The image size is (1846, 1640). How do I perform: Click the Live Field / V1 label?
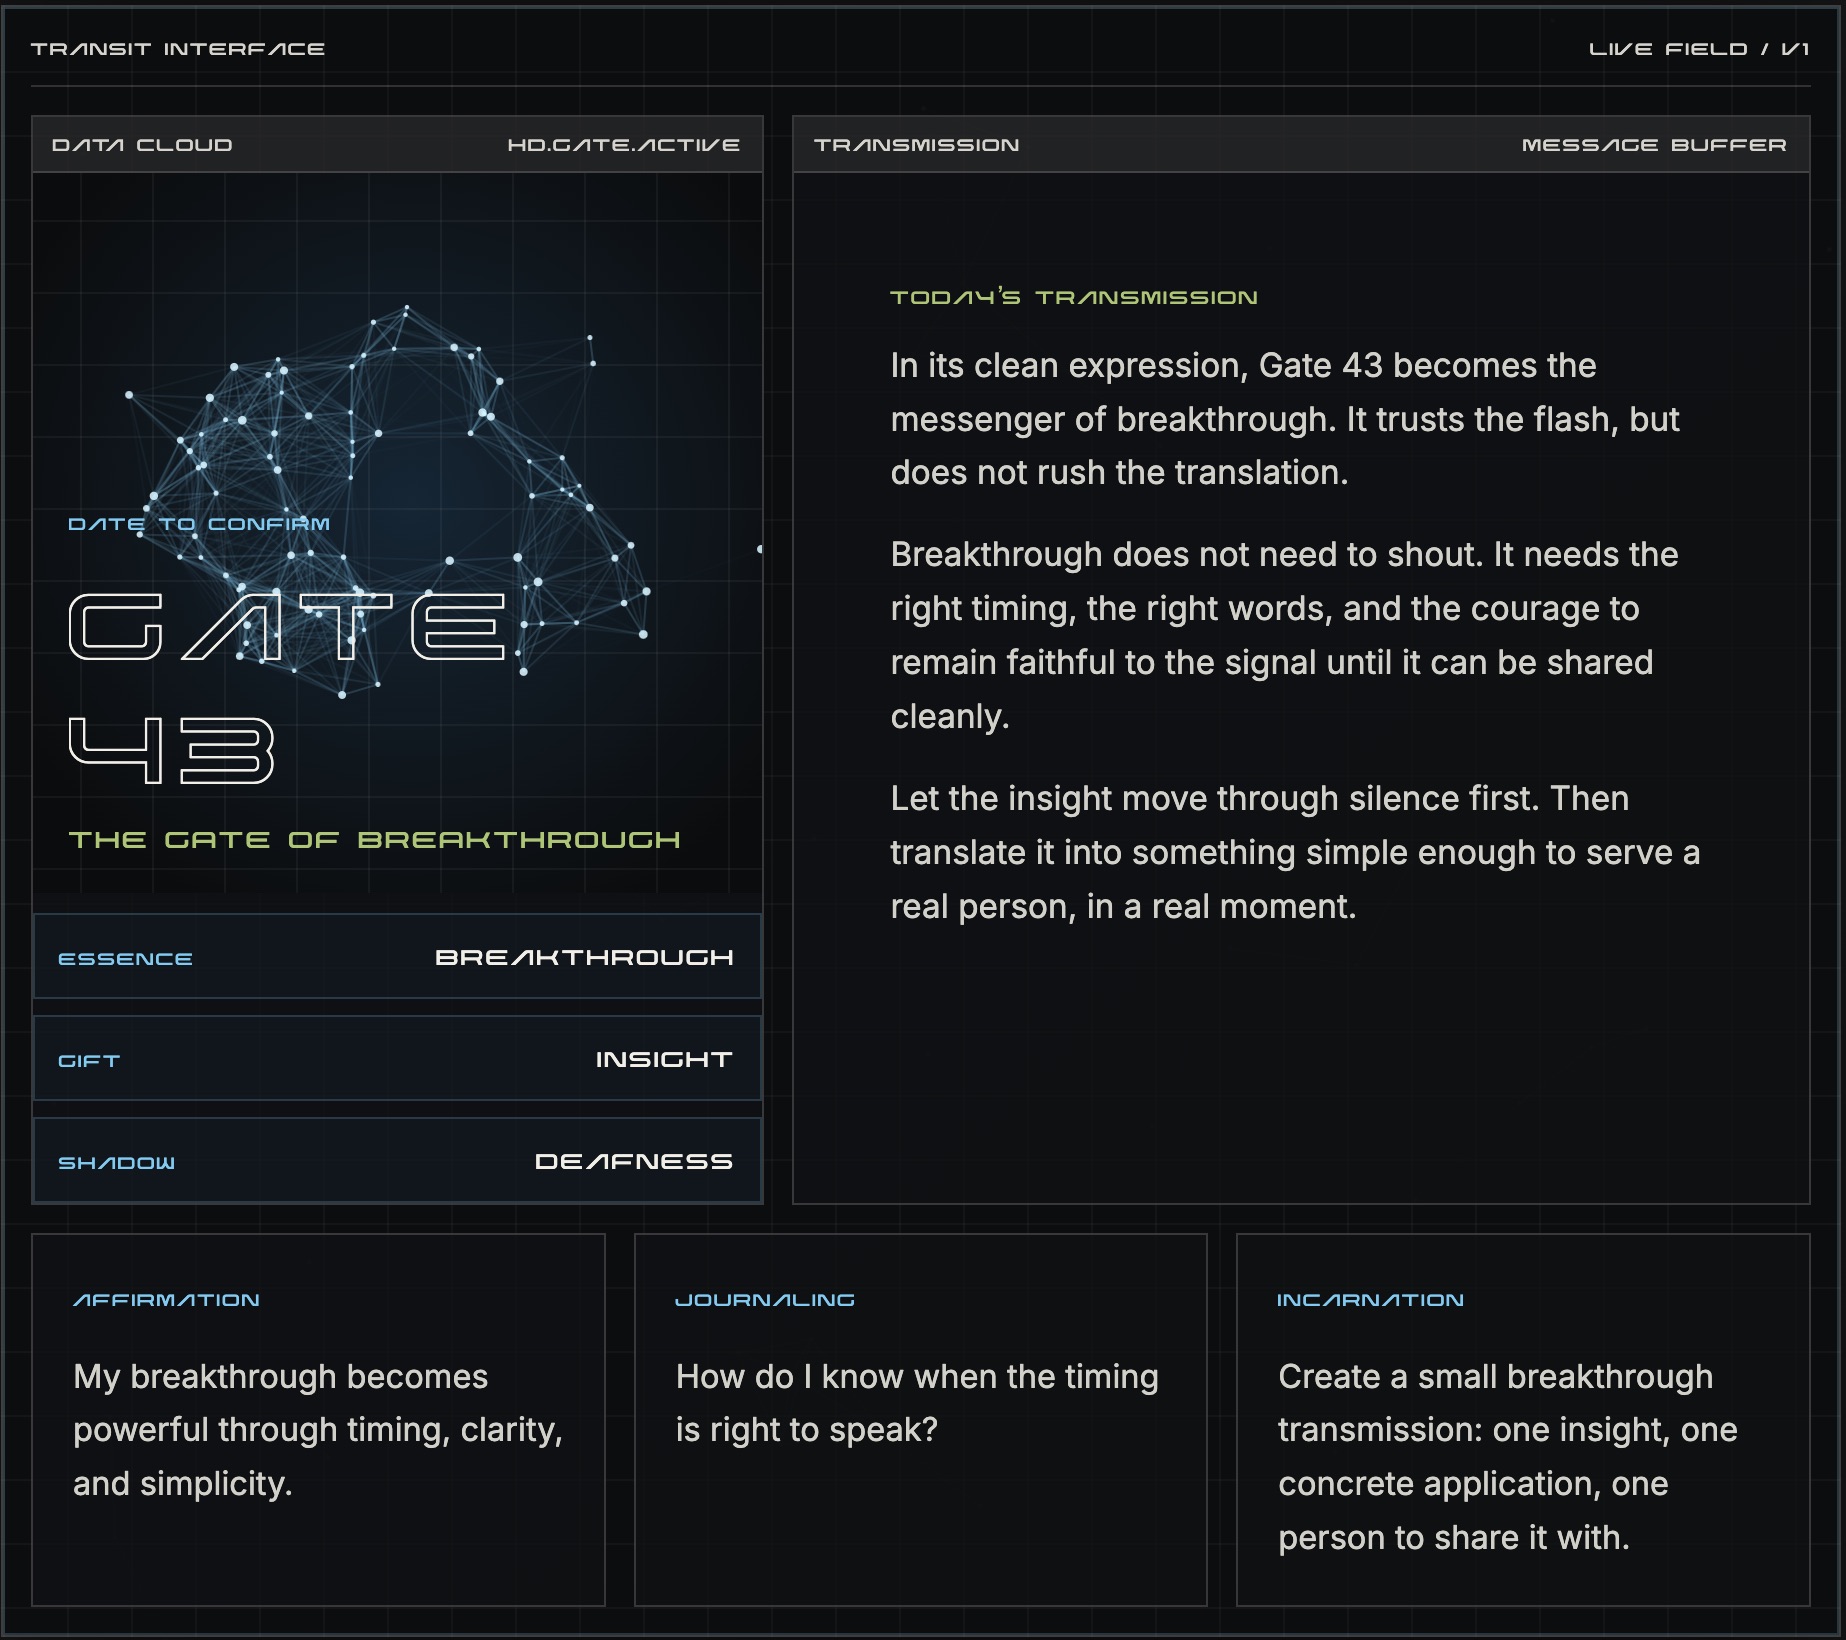point(1699,49)
